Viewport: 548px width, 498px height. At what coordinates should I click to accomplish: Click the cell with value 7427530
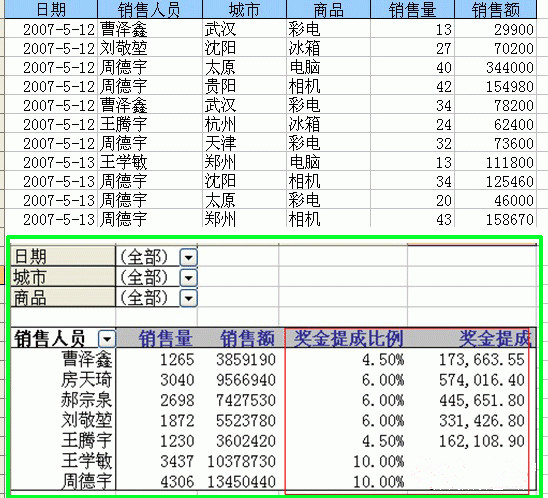tap(246, 400)
